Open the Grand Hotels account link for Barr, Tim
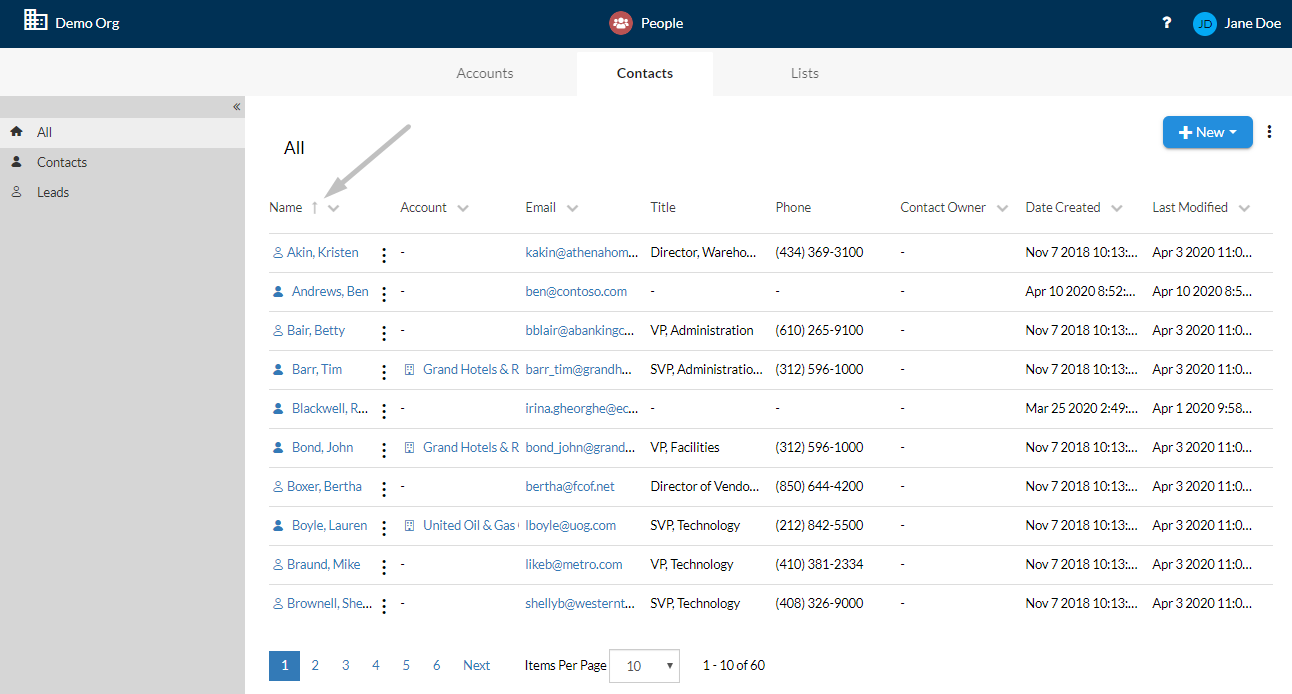This screenshot has height=694, width=1292. [x=470, y=369]
